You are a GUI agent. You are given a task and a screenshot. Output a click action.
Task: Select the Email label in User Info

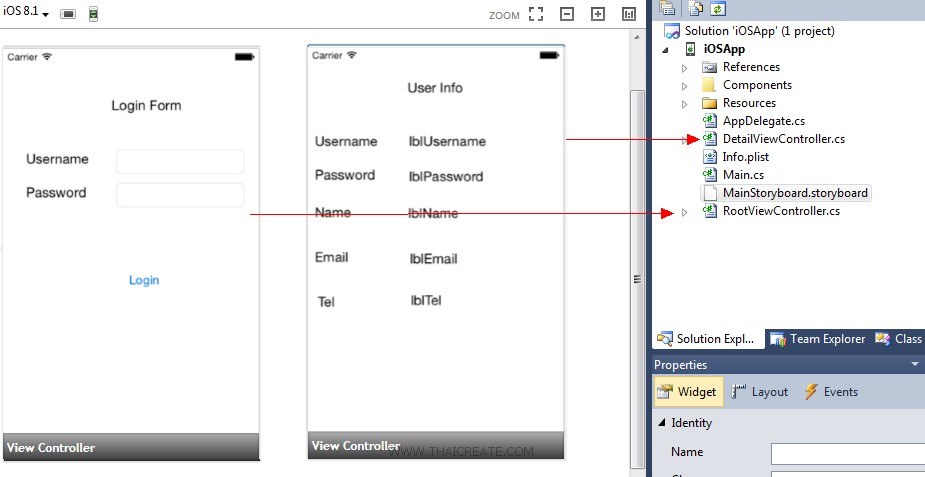pos(332,257)
